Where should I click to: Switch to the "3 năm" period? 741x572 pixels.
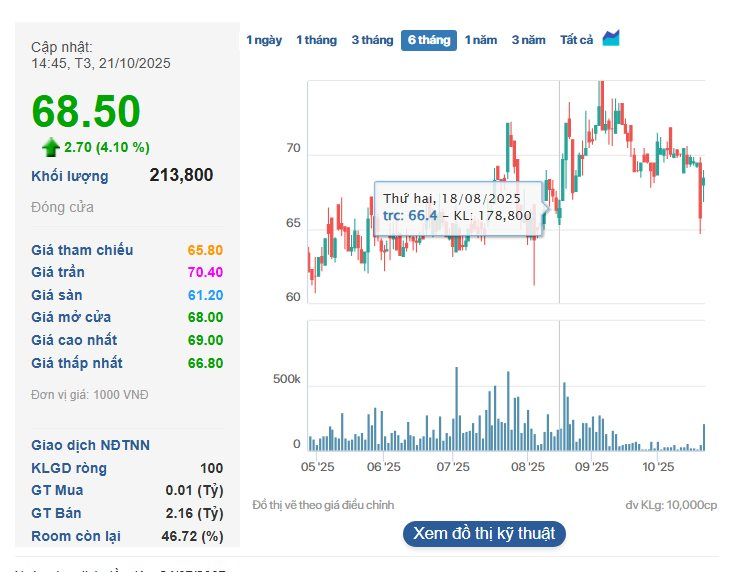pyautogui.click(x=529, y=40)
